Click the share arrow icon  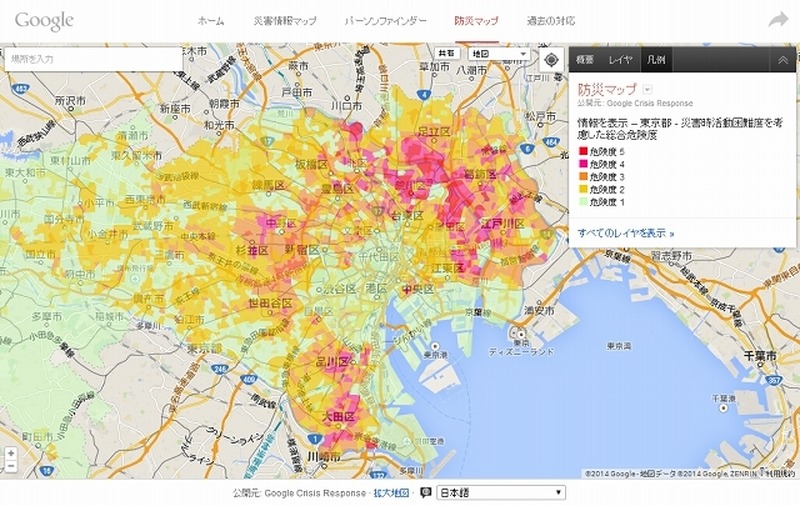(778, 20)
